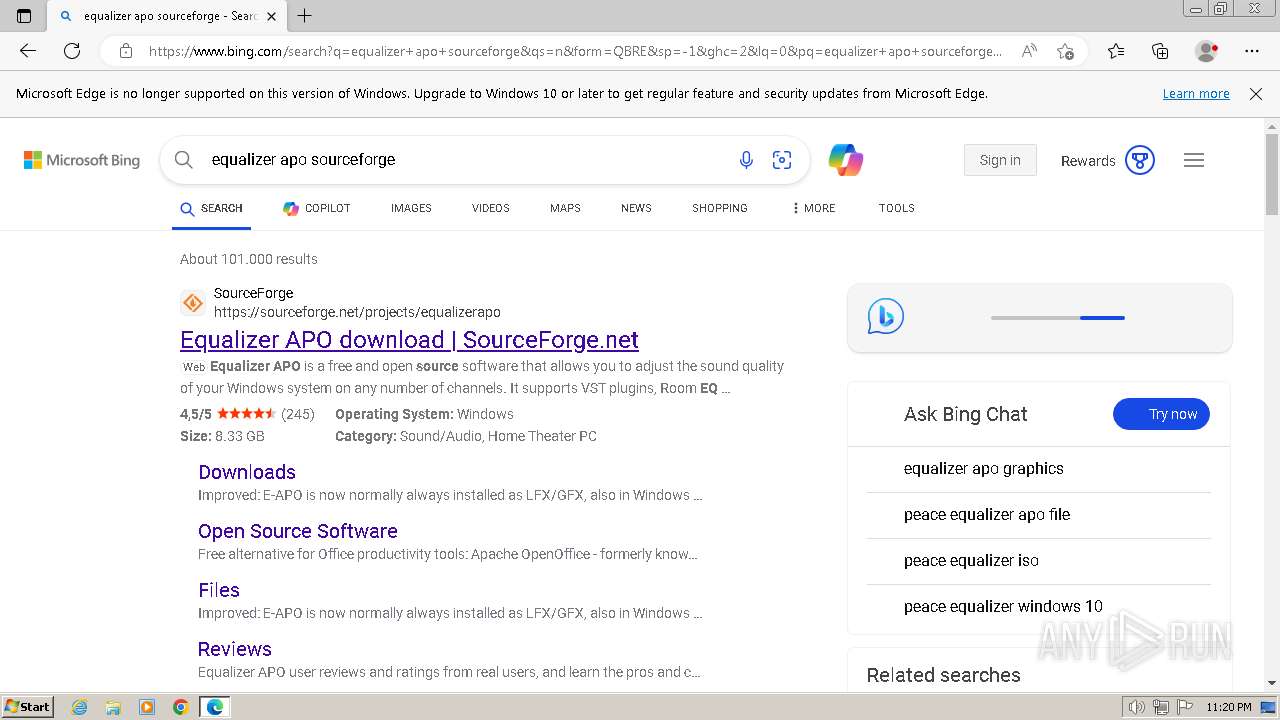Search using voice microphone icon
The width and height of the screenshot is (1280, 720).
point(746,160)
